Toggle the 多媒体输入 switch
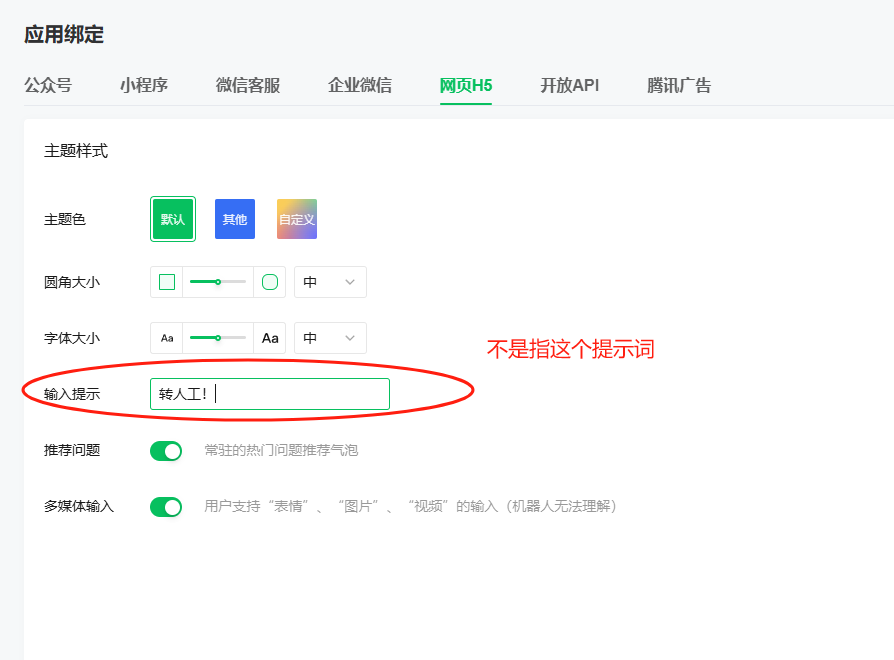 pyautogui.click(x=166, y=507)
